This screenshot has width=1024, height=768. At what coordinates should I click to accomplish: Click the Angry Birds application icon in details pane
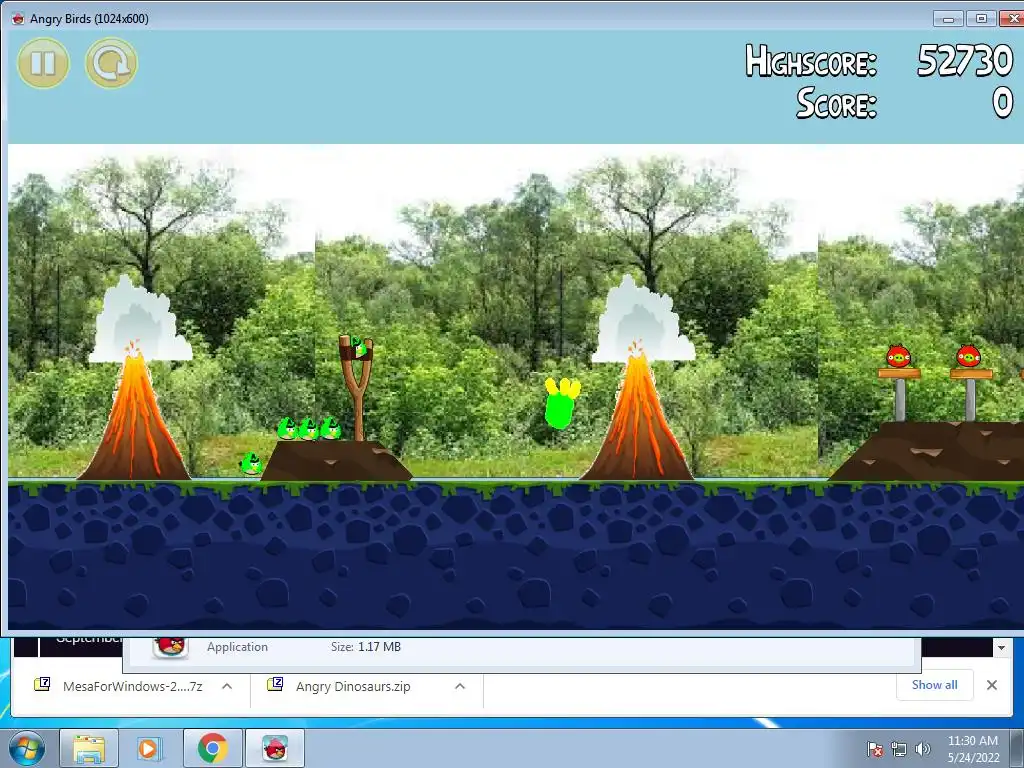click(x=170, y=646)
